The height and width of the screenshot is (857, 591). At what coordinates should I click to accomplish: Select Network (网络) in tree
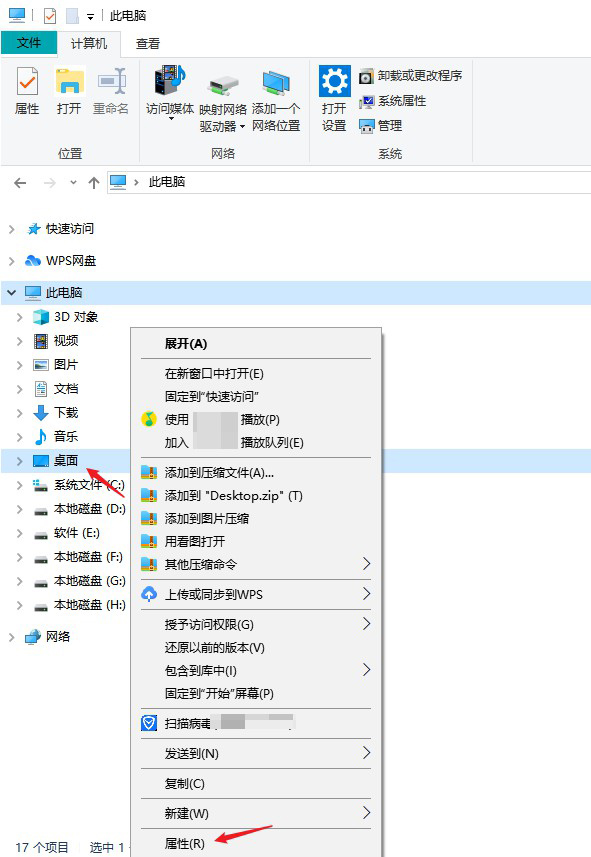coord(48,637)
